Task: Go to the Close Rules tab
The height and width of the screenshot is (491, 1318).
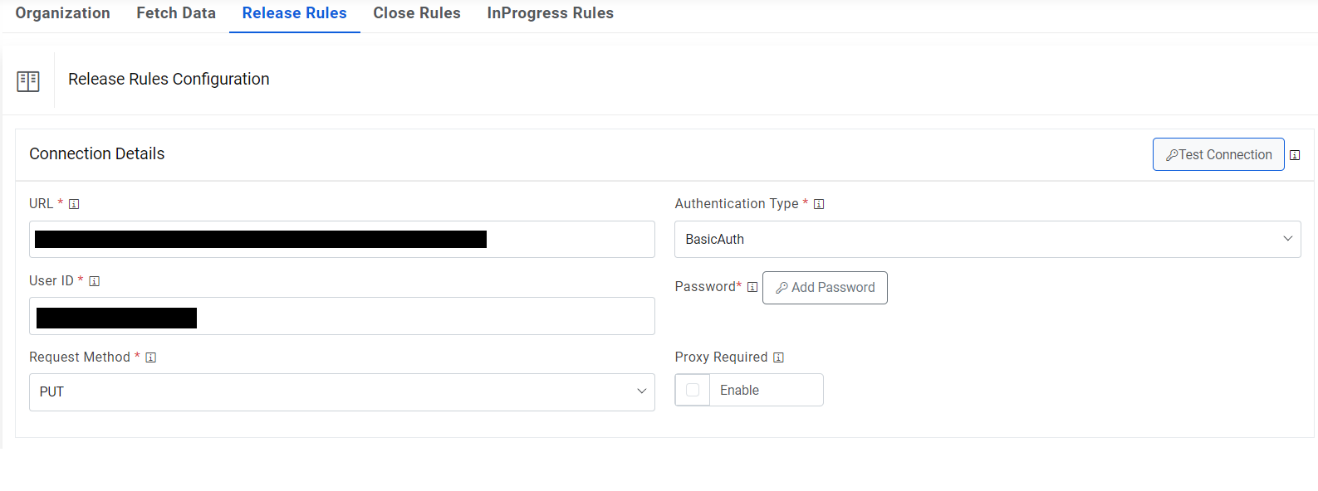Action: pyautogui.click(x=417, y=14)
